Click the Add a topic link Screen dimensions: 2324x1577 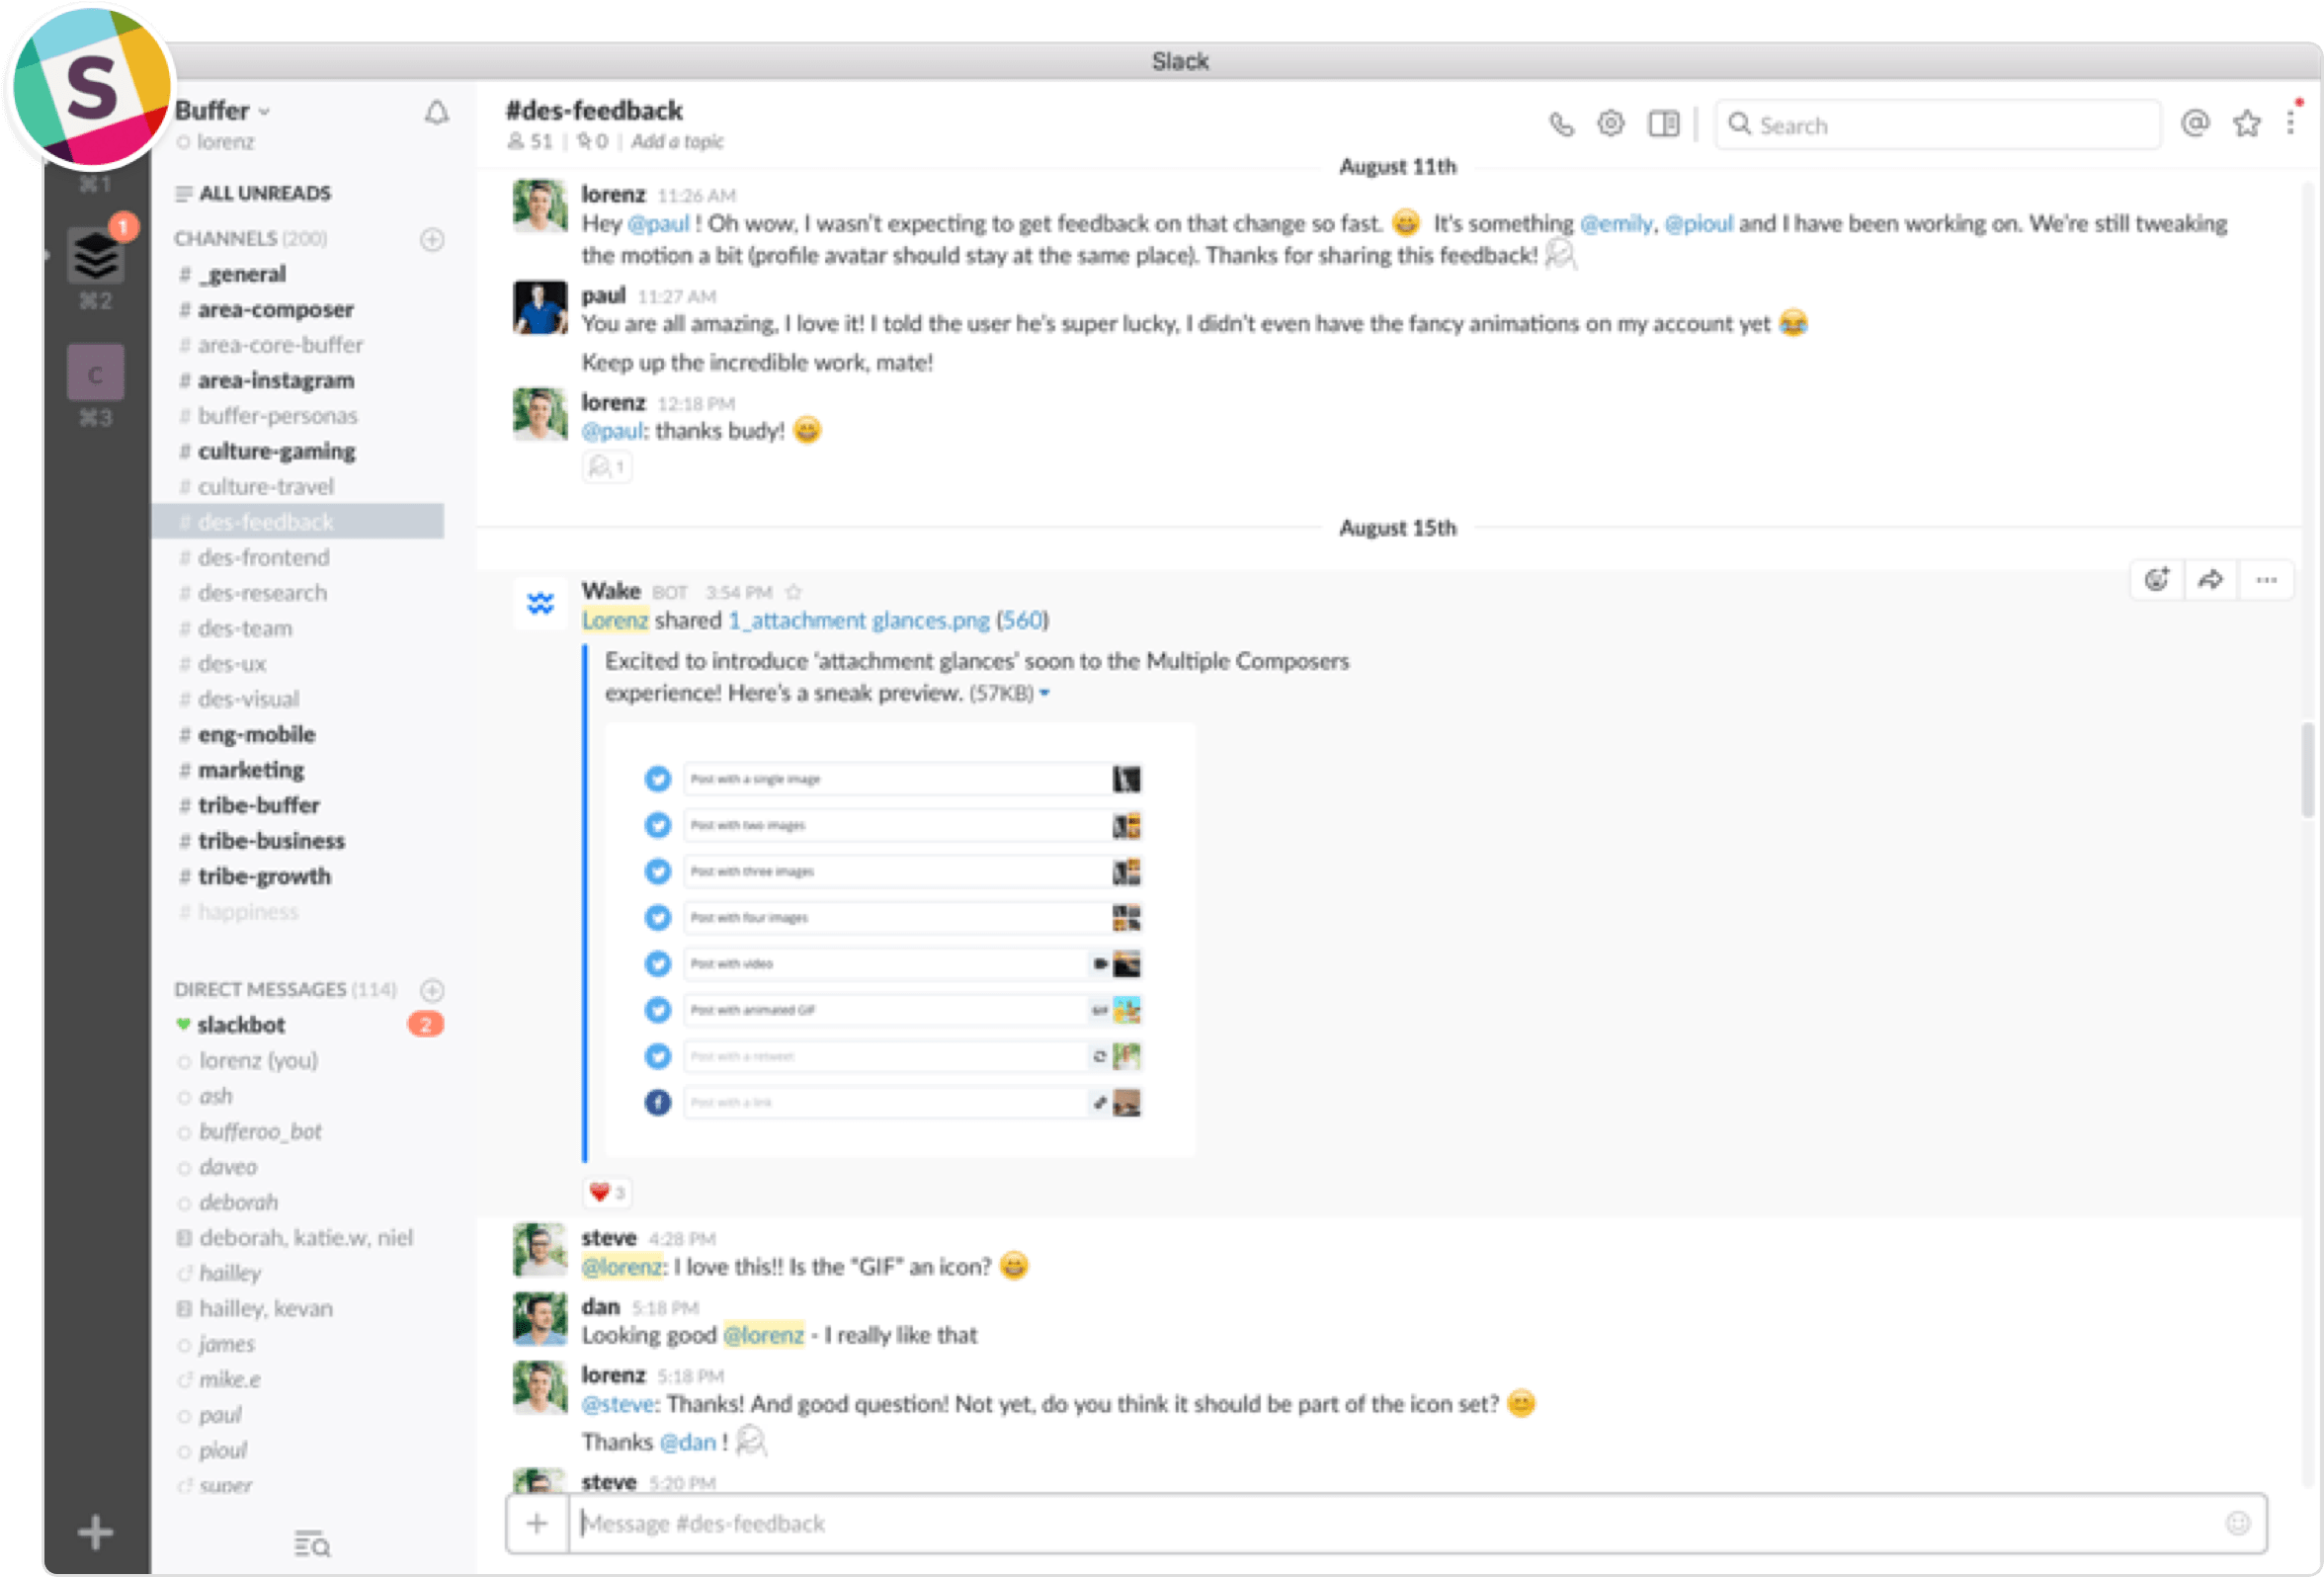click(x=677, y=141)
